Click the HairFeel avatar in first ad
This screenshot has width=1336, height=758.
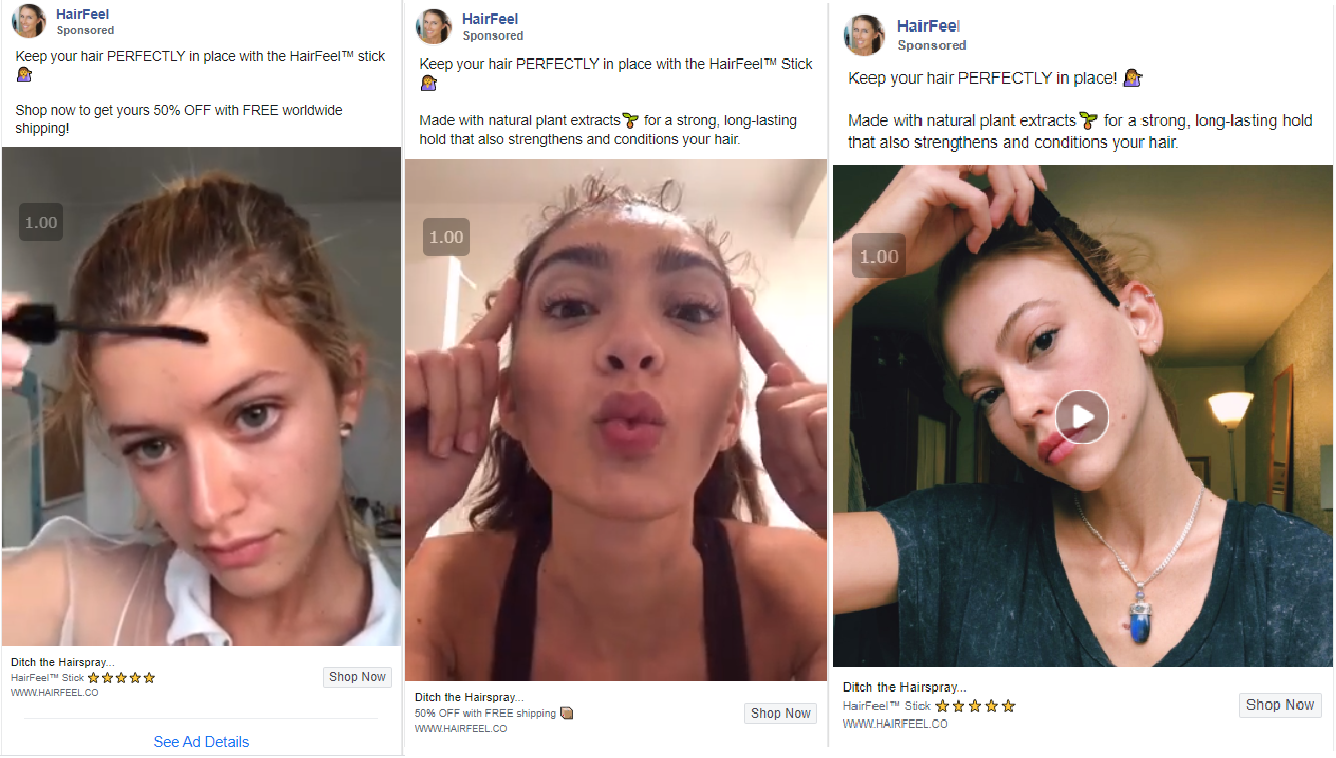click(x=29, y=21)
